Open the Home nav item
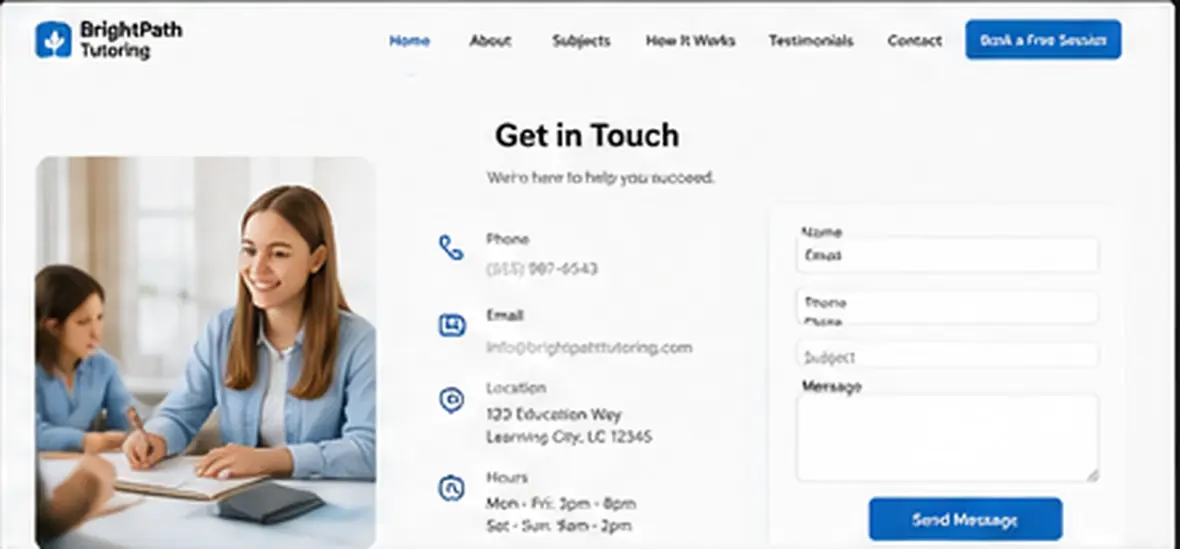 409,41
